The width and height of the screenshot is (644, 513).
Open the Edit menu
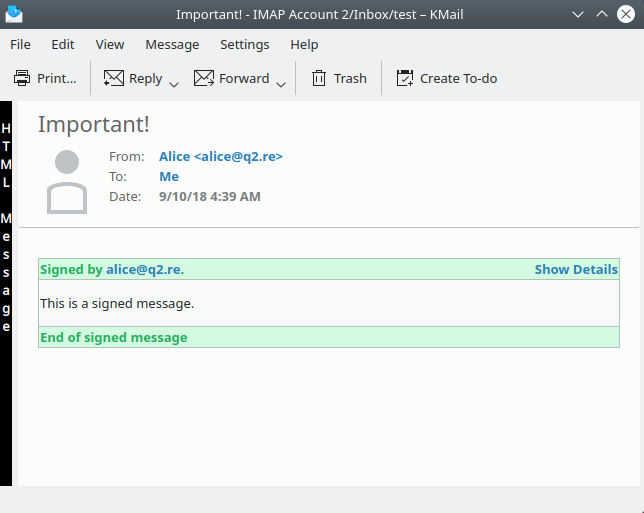[63, 44]
